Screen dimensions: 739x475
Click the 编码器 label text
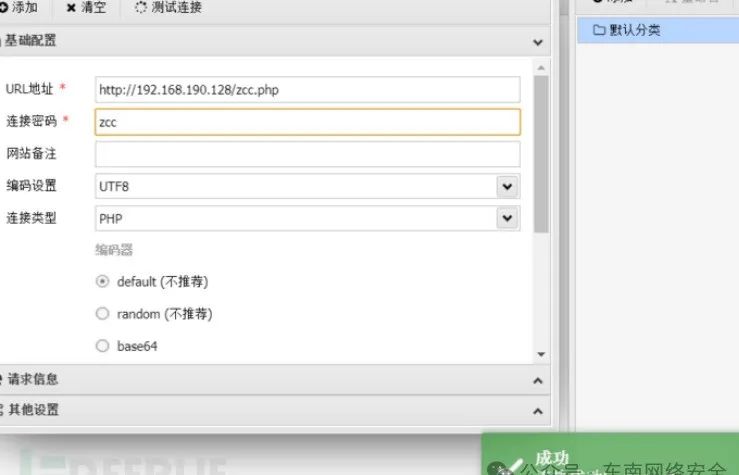click(x=114, y=249)
